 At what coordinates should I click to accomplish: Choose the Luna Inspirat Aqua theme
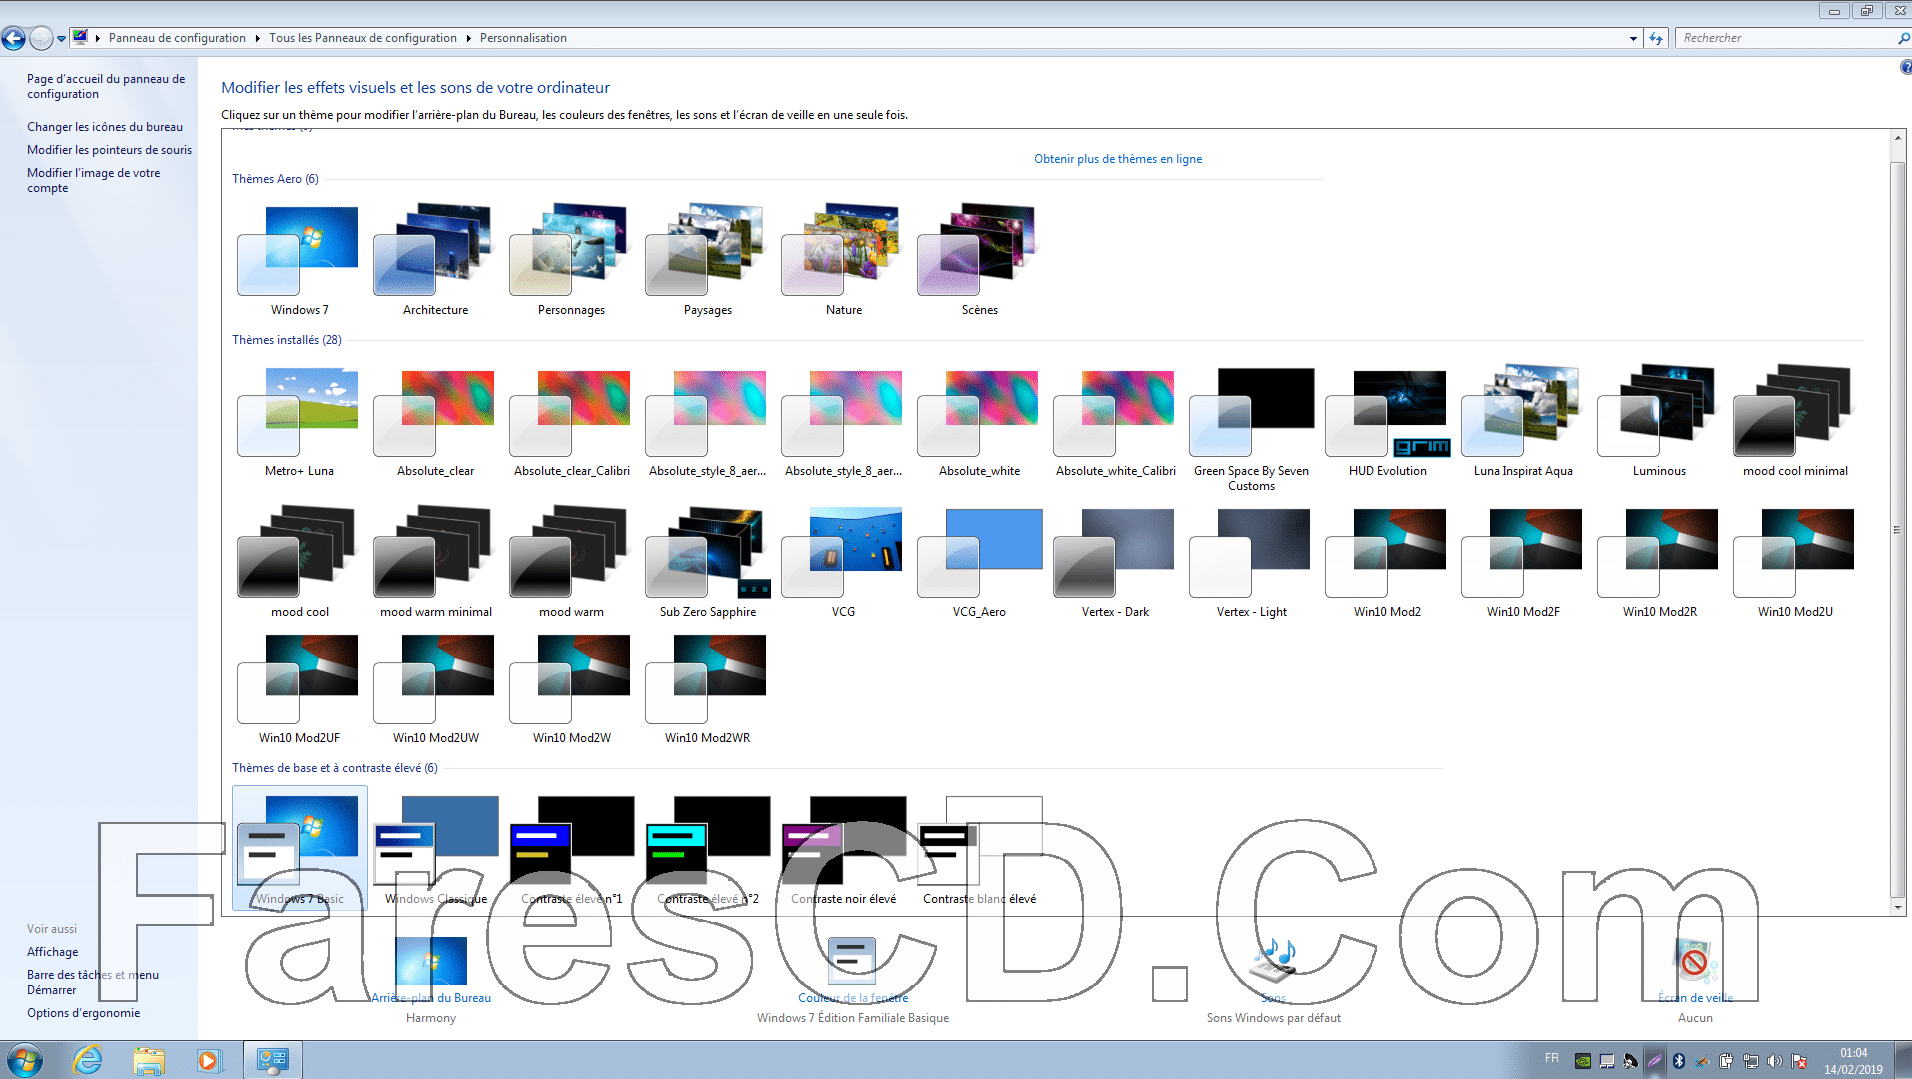click(1523, 420)
